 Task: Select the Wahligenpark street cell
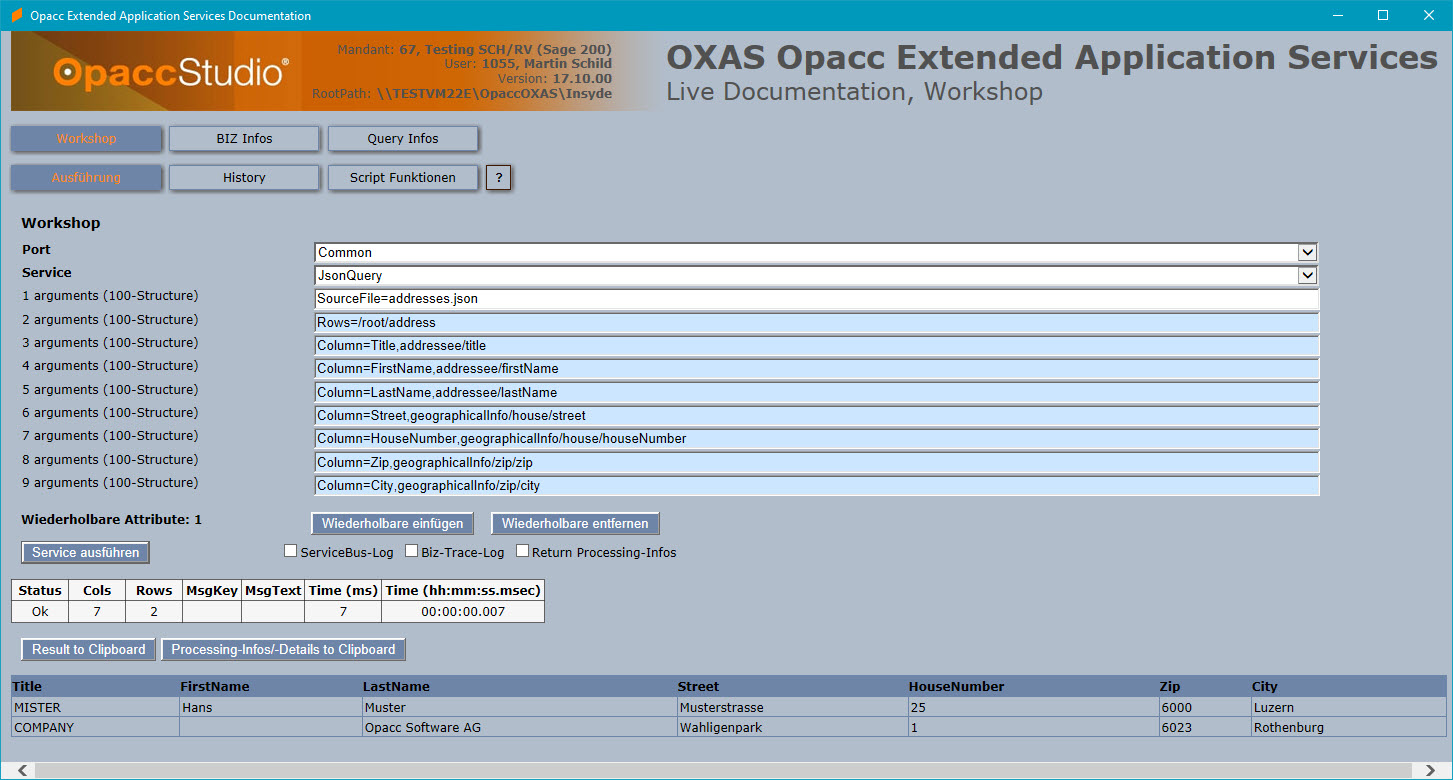tap(792, 727)
